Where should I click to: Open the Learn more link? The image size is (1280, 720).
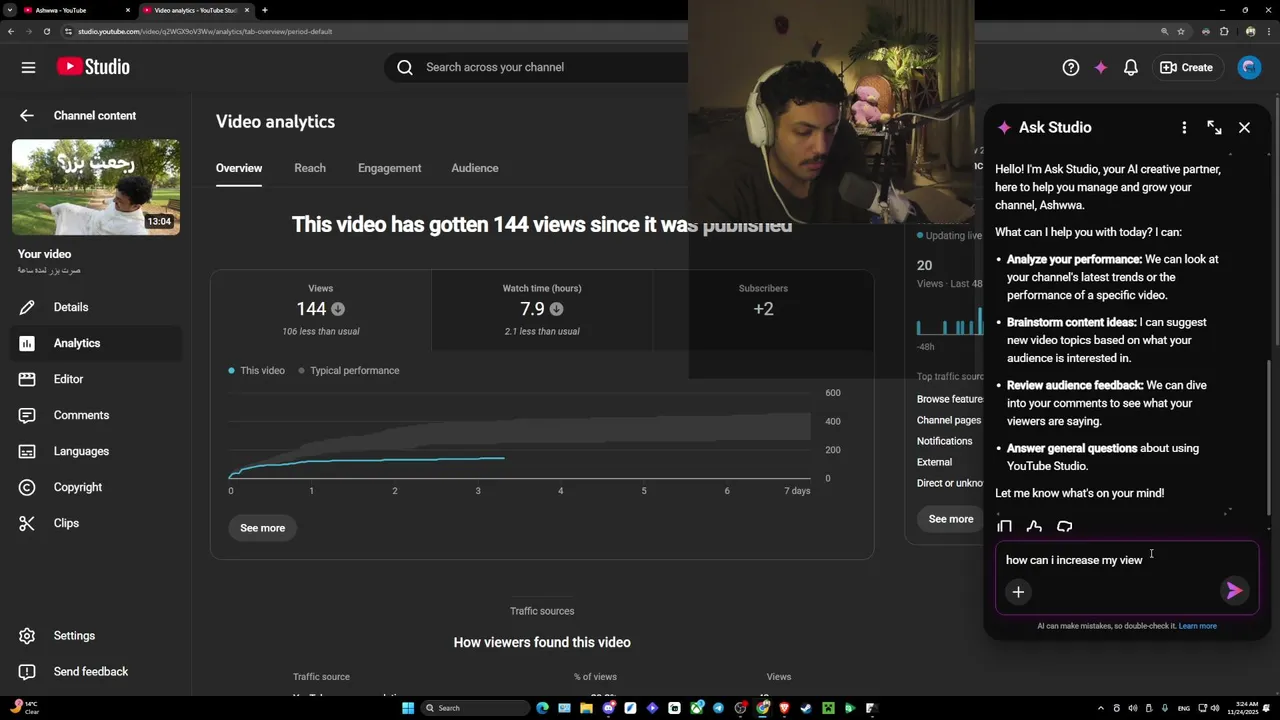[1198, 626]
